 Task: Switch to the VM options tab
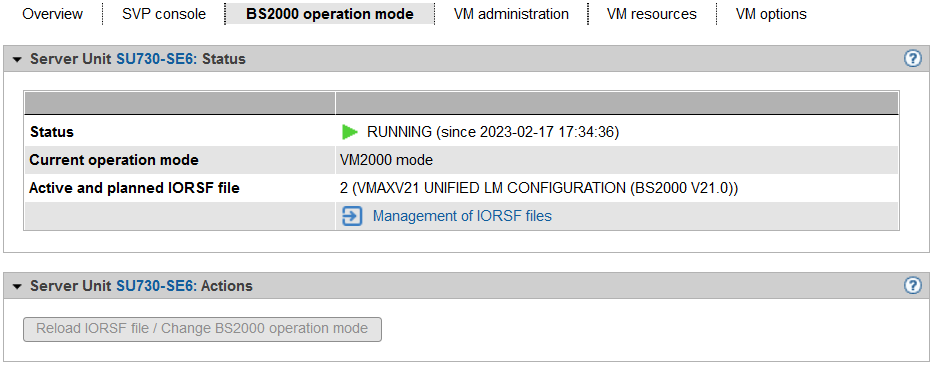point(771,14)
